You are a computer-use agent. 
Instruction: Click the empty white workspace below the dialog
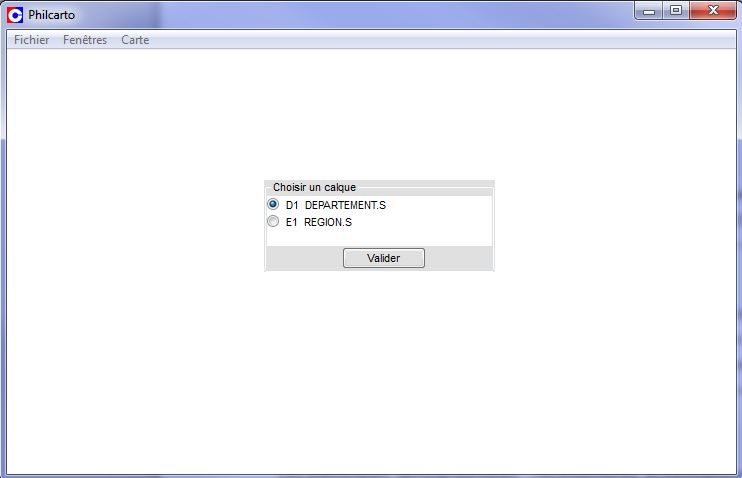(x=371, y=372)
